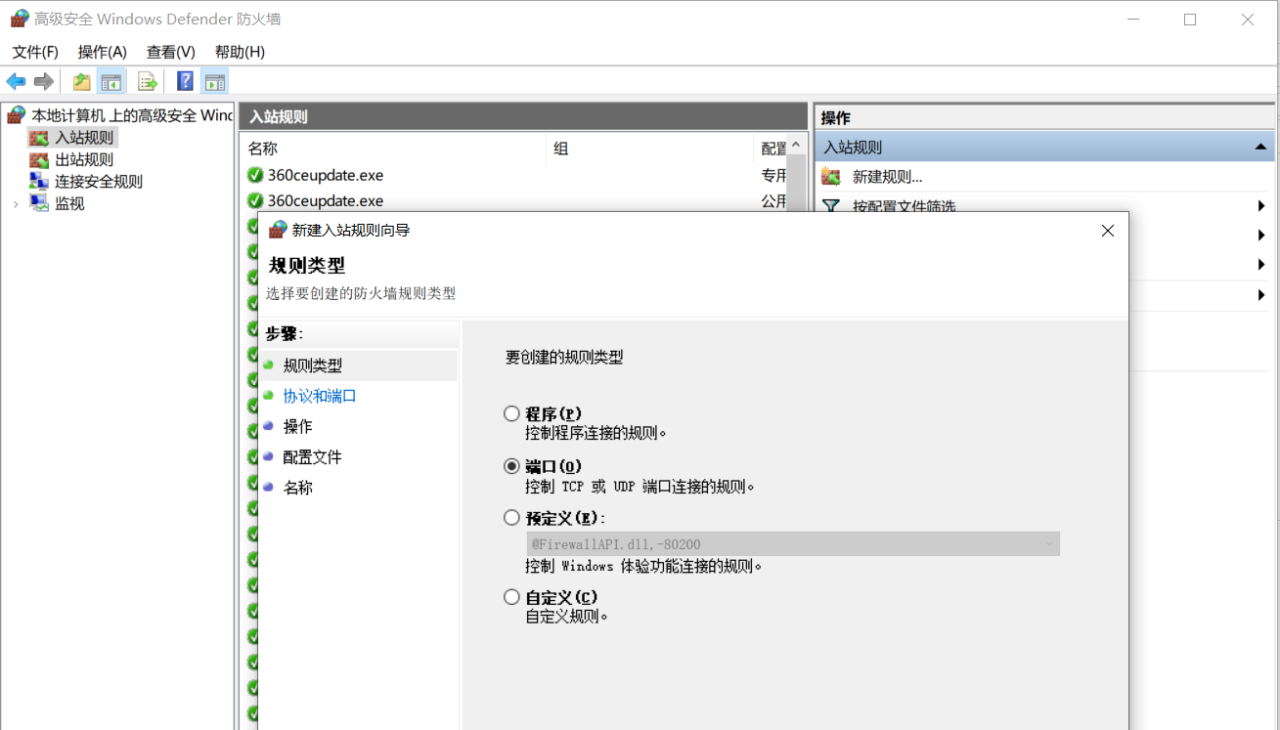
Task: Click green check of 360ceupdate.exe 专用 row
Action: (x=255, y=175)
